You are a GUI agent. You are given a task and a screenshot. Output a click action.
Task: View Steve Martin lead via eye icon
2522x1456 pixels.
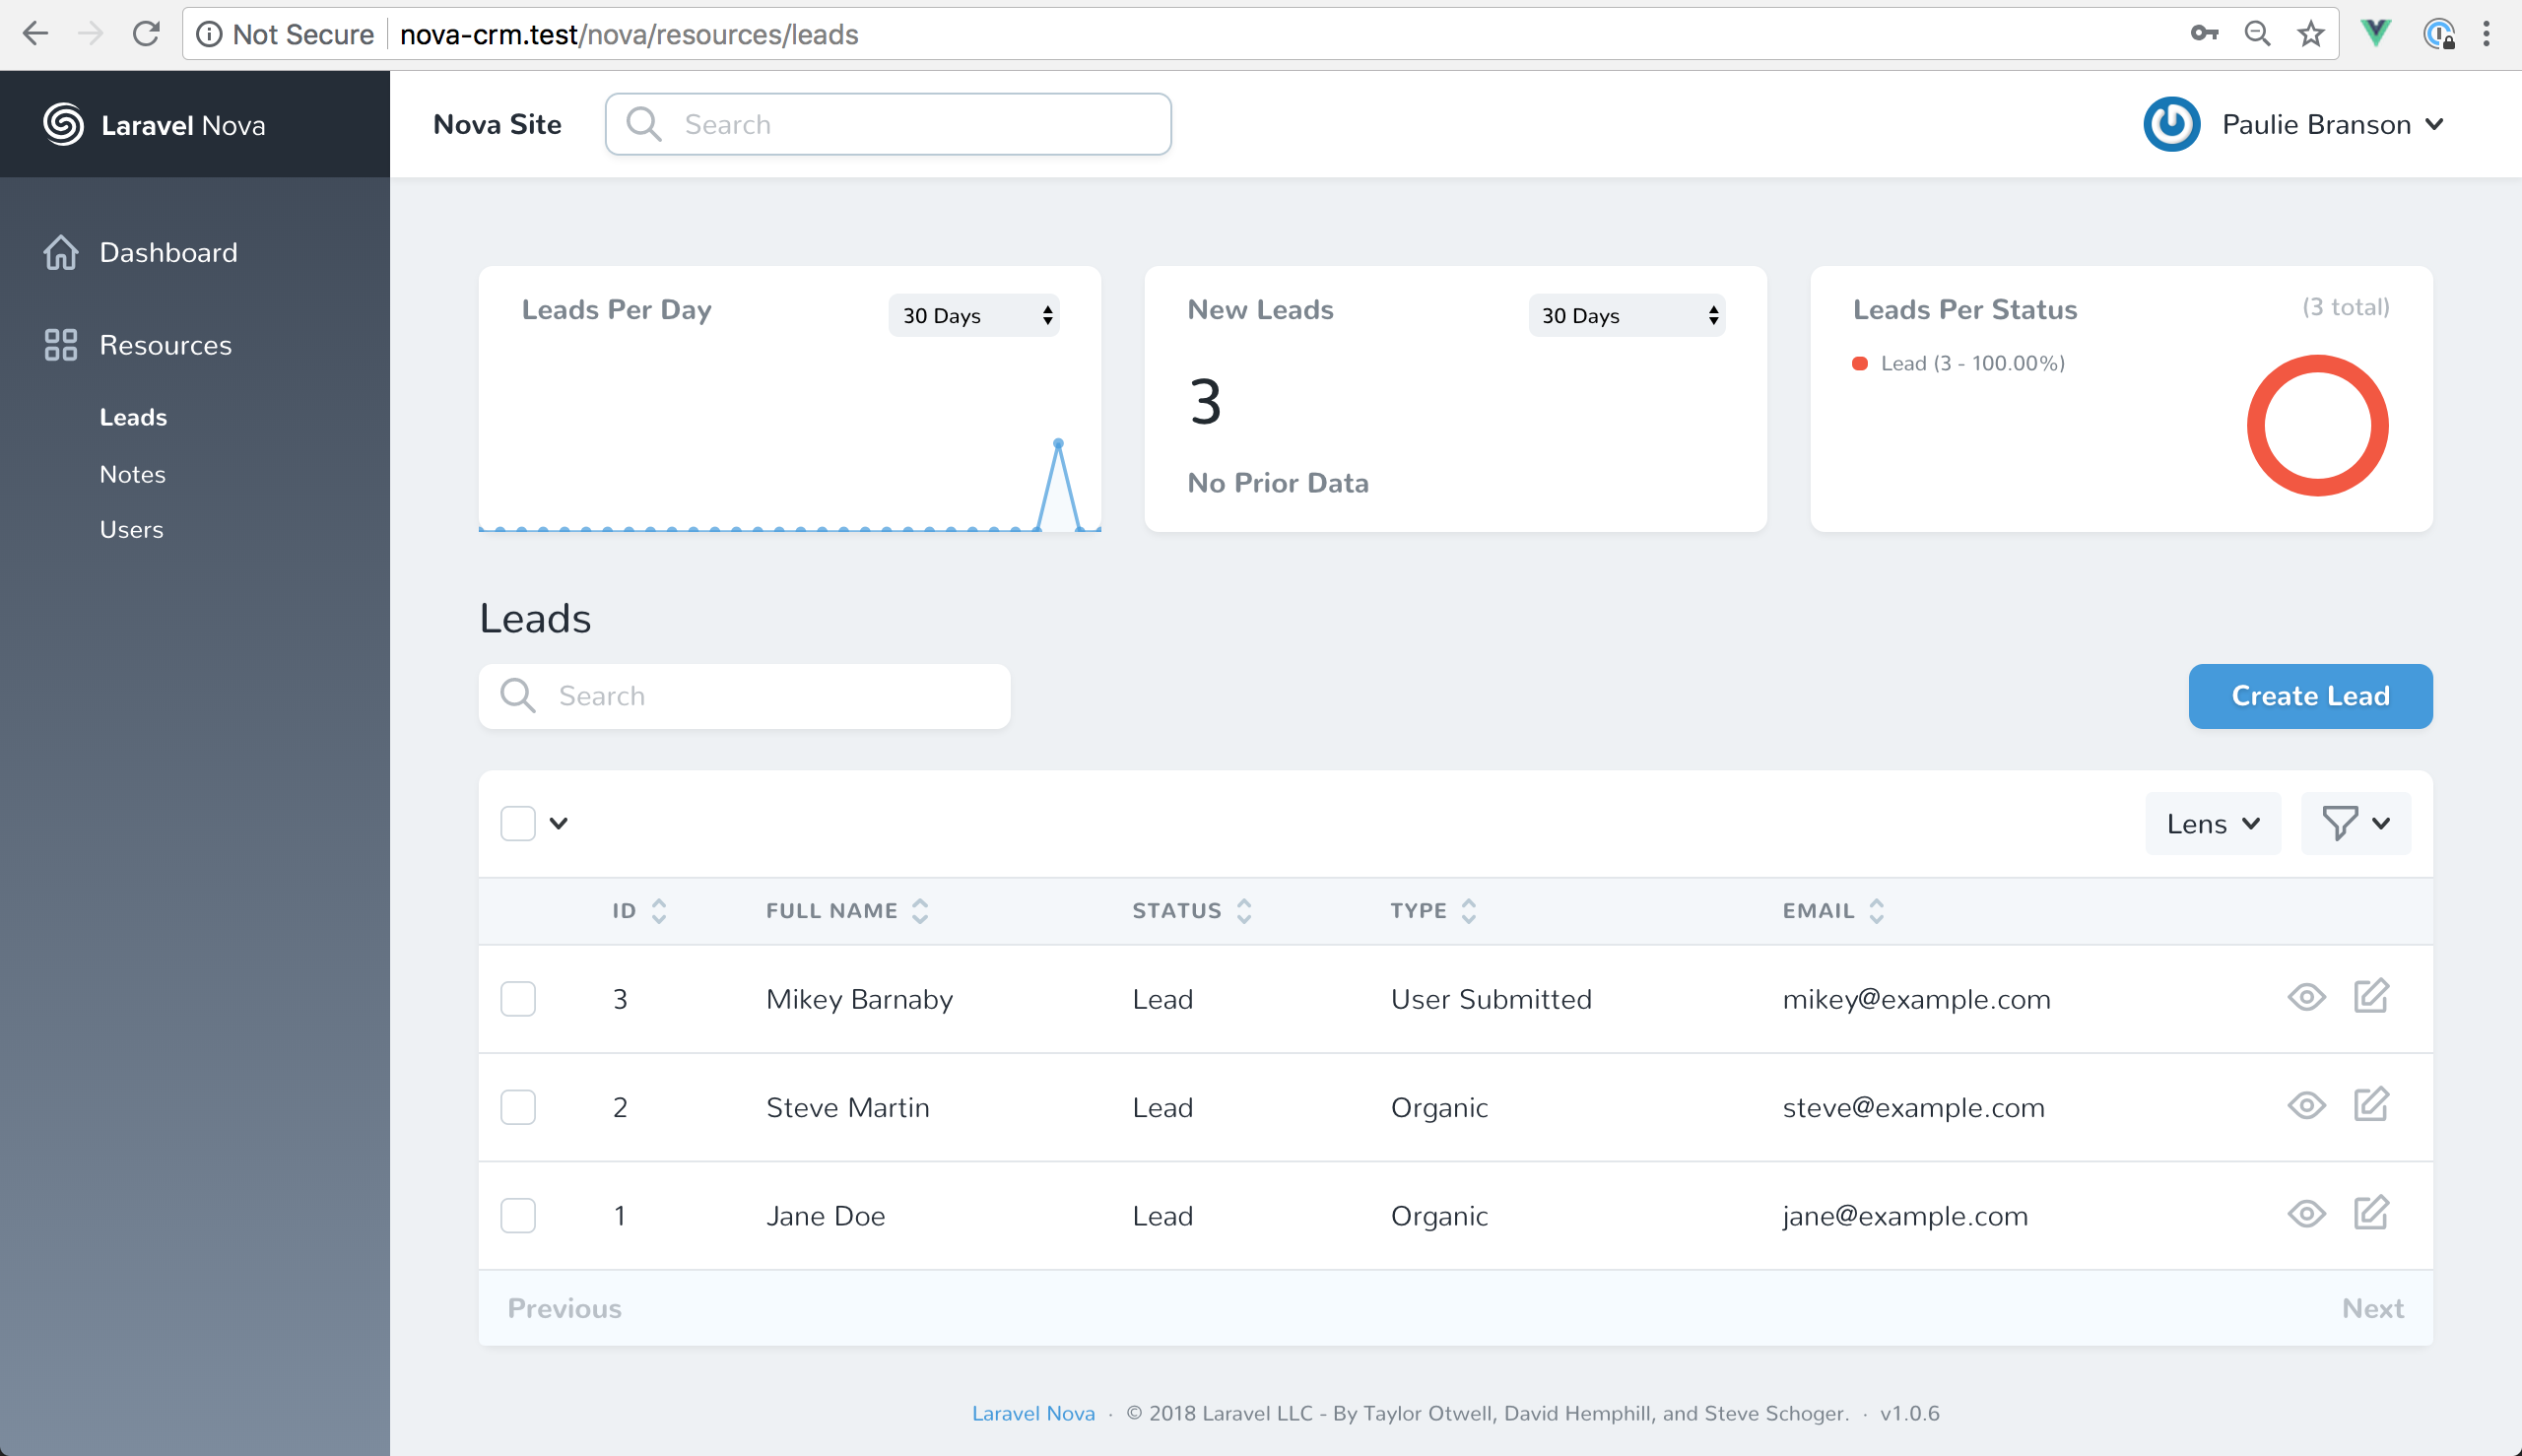tap(2306, 1105)
